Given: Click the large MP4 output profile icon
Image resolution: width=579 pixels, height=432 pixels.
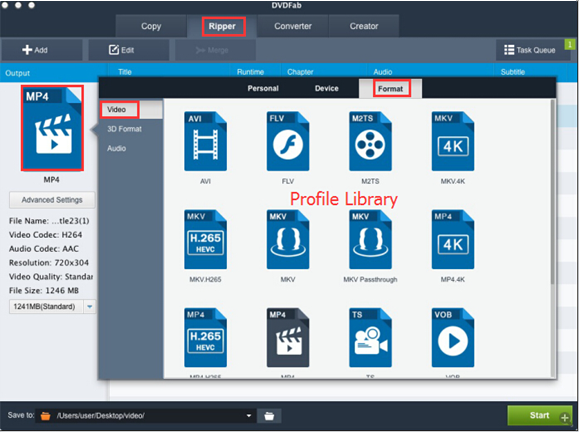Looking at the screenshot, I should tap(52, 128).
